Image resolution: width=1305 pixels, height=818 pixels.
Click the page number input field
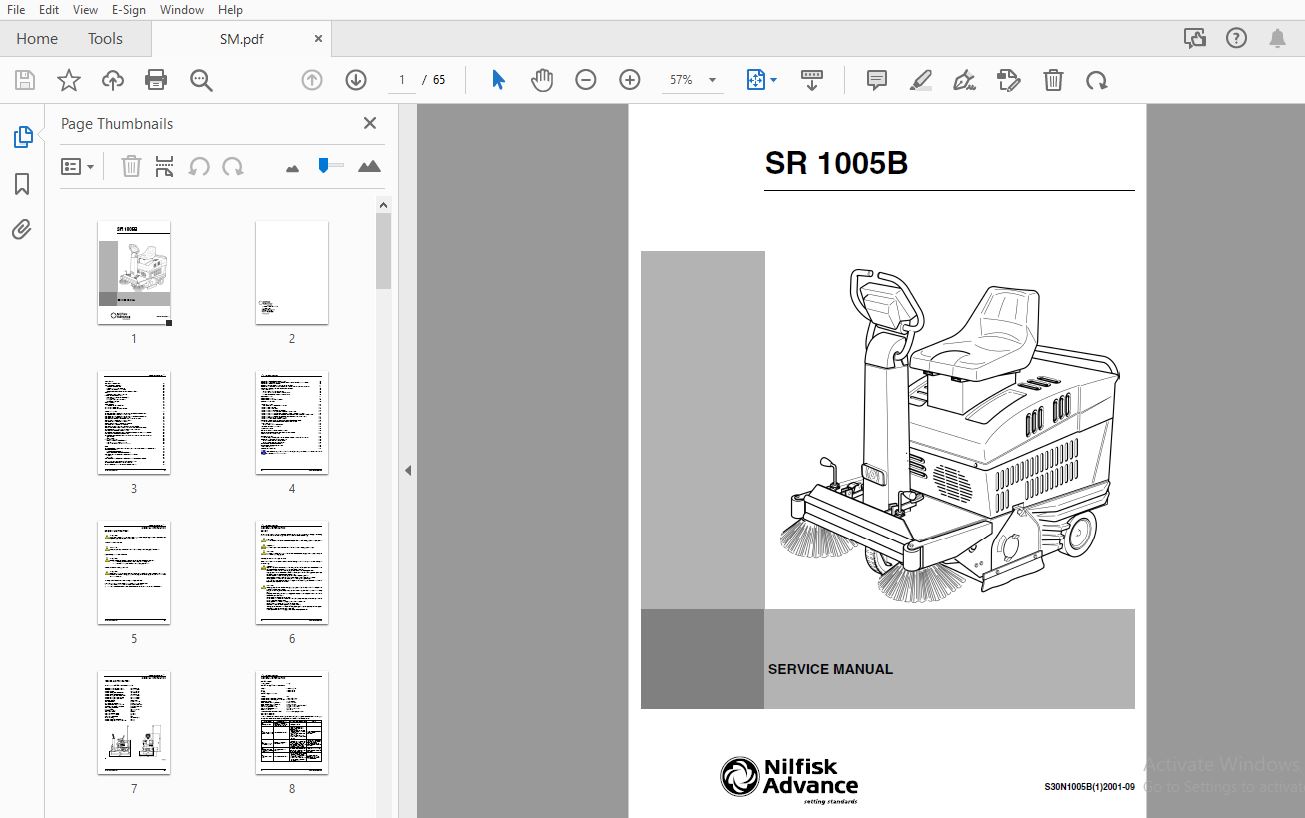pyautogui.click(x=402, y=80)
